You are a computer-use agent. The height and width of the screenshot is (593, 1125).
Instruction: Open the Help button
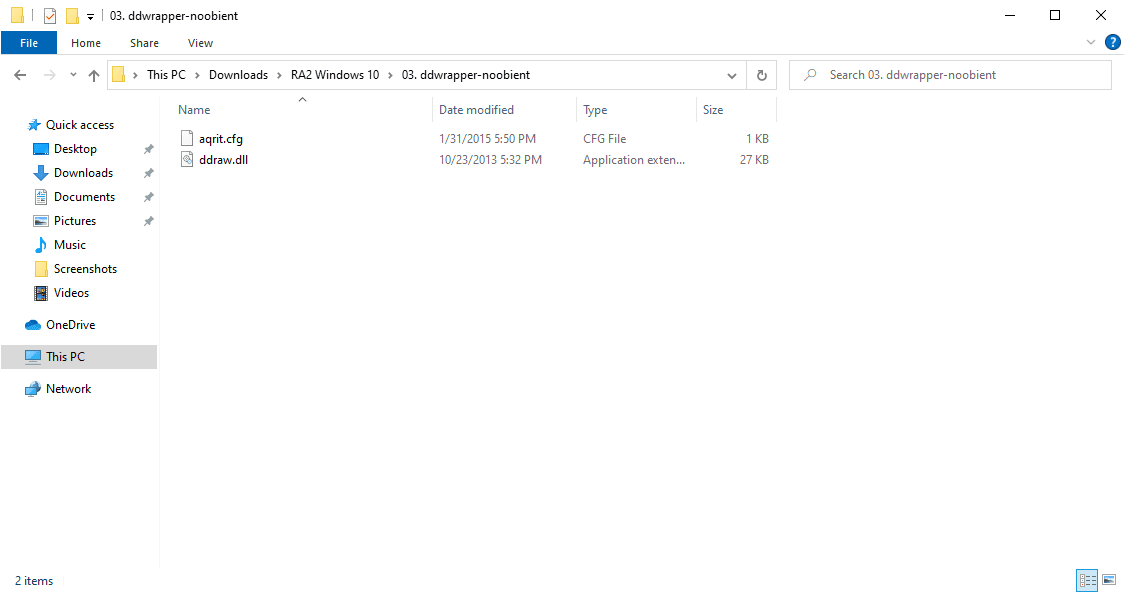pos(1113,42)
